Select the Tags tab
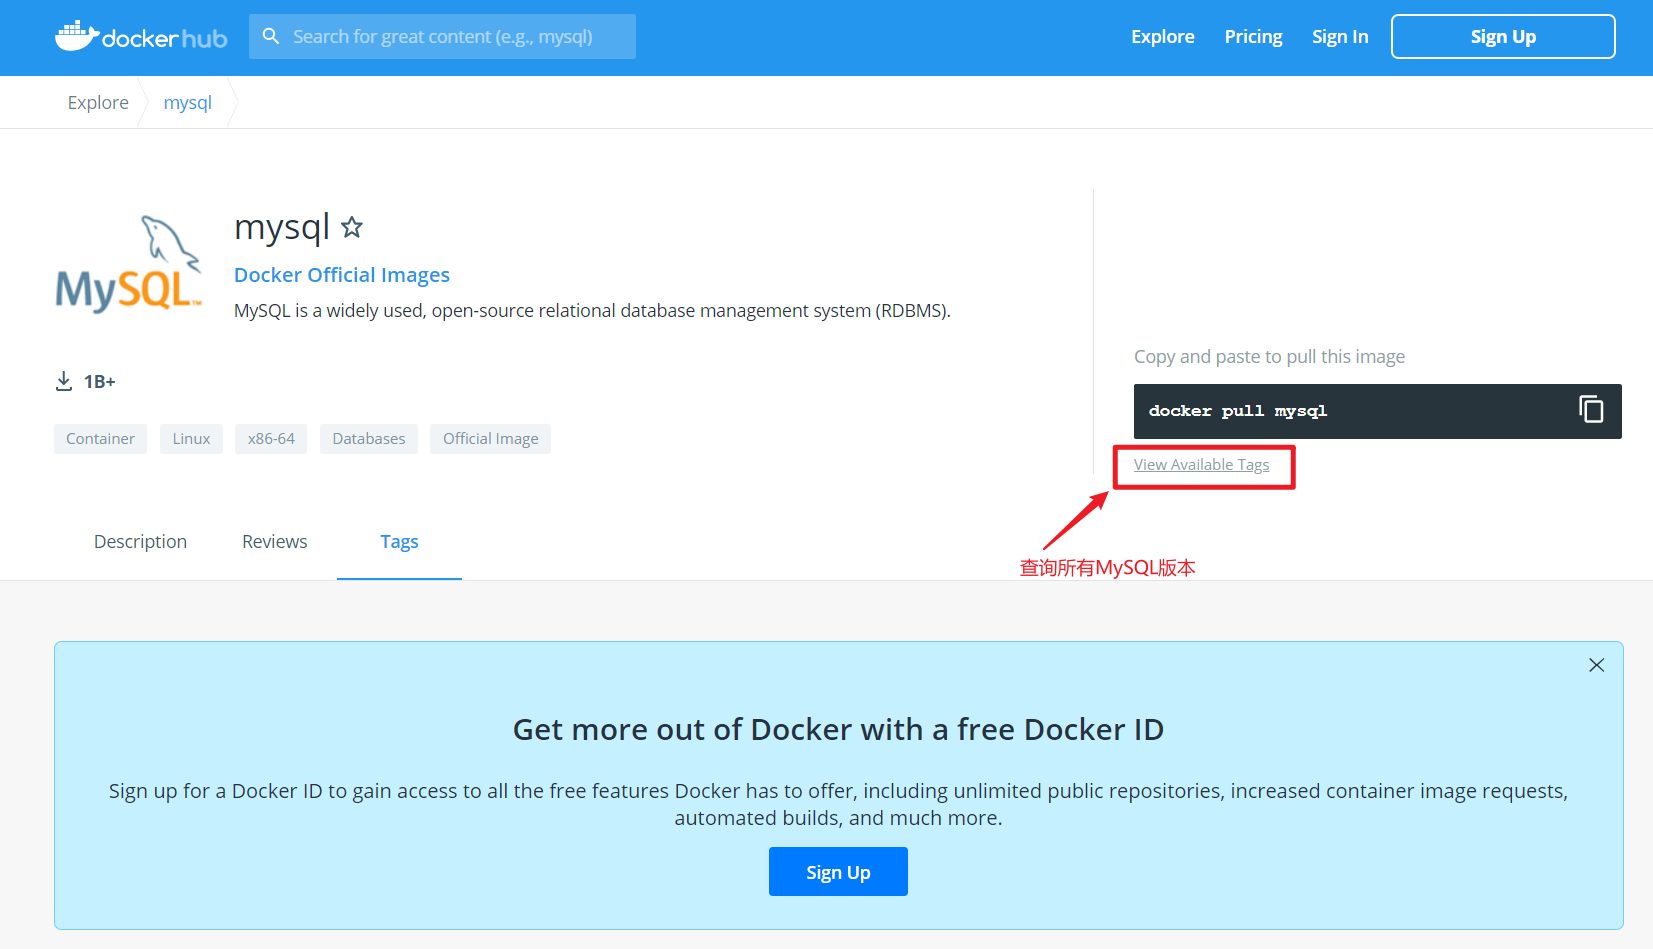The width and height of the screenshot is (1653, 949). (x=399, y=541)
